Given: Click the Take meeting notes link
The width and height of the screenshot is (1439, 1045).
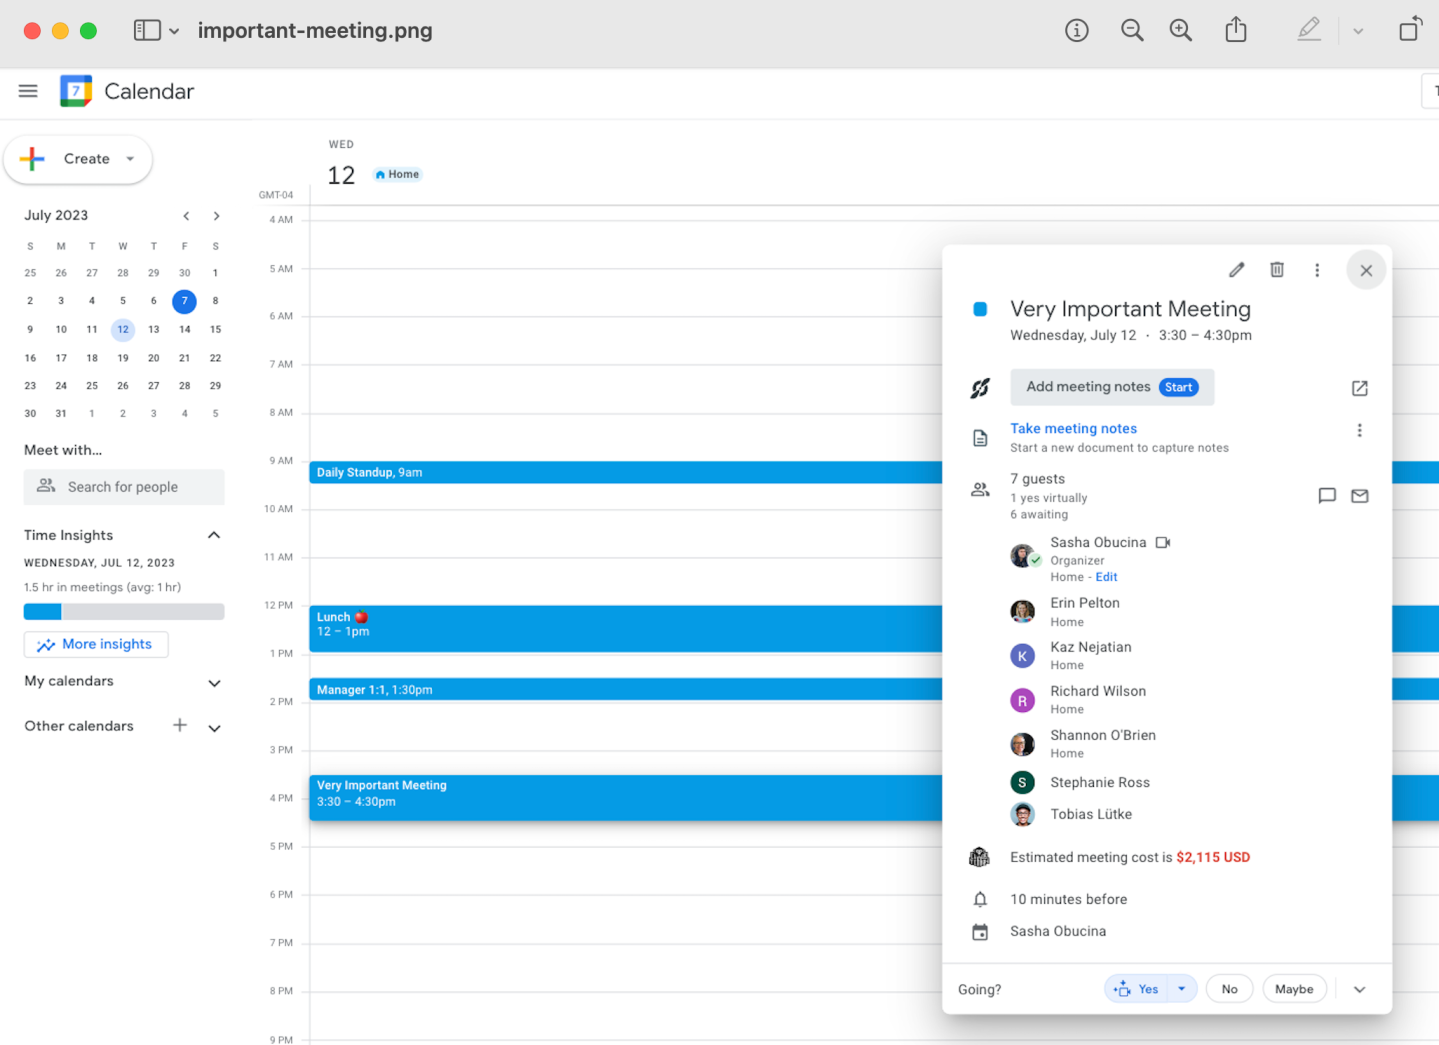Looking at the screenshot, I should [x=1073, y=428].
